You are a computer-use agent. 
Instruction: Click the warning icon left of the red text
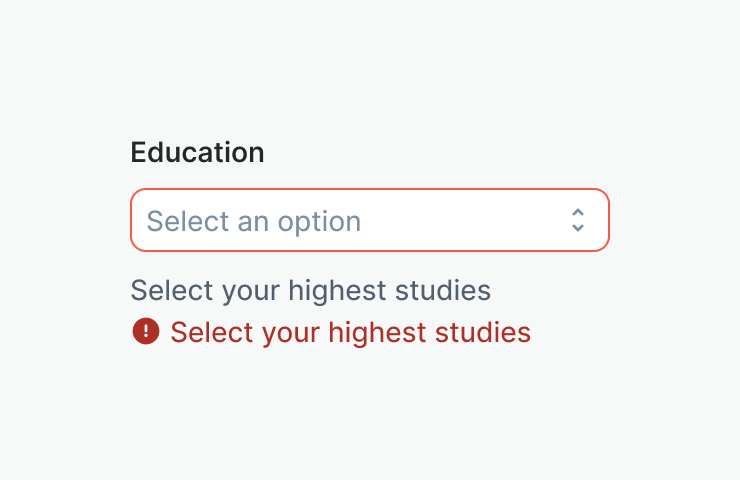(x=145, y=331)
